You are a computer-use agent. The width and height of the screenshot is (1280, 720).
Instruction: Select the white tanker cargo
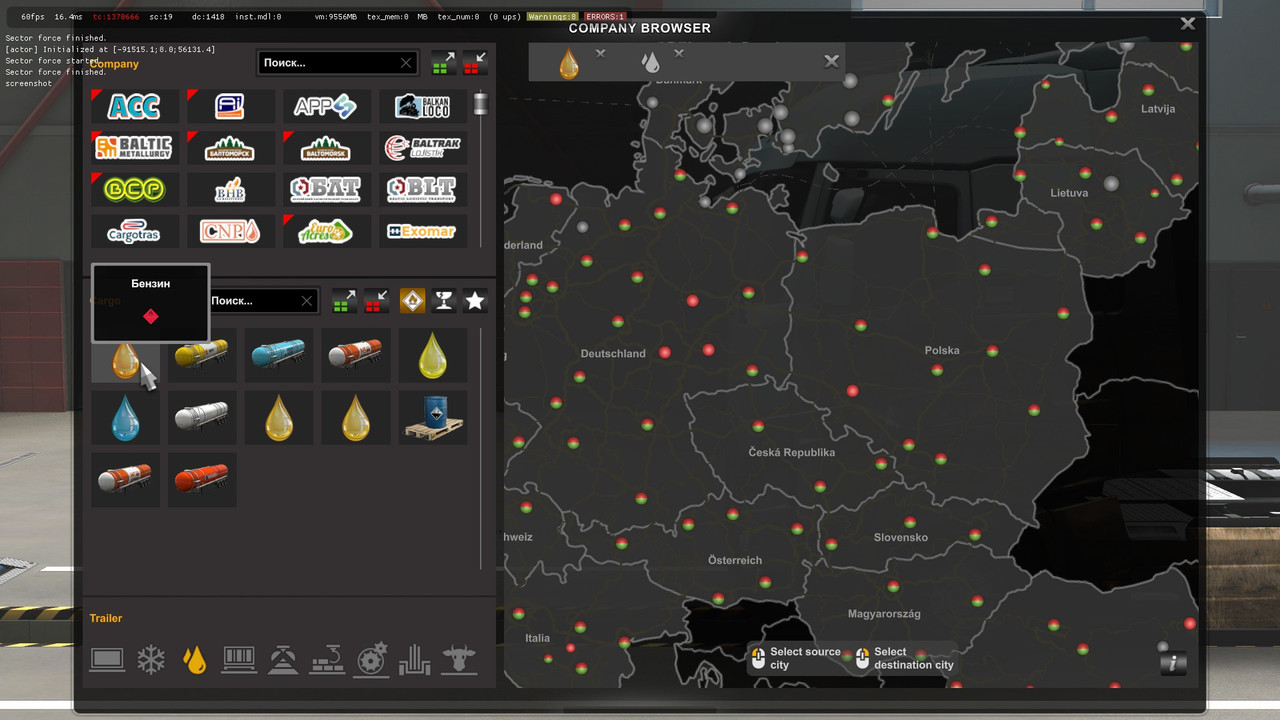[202, 417]
